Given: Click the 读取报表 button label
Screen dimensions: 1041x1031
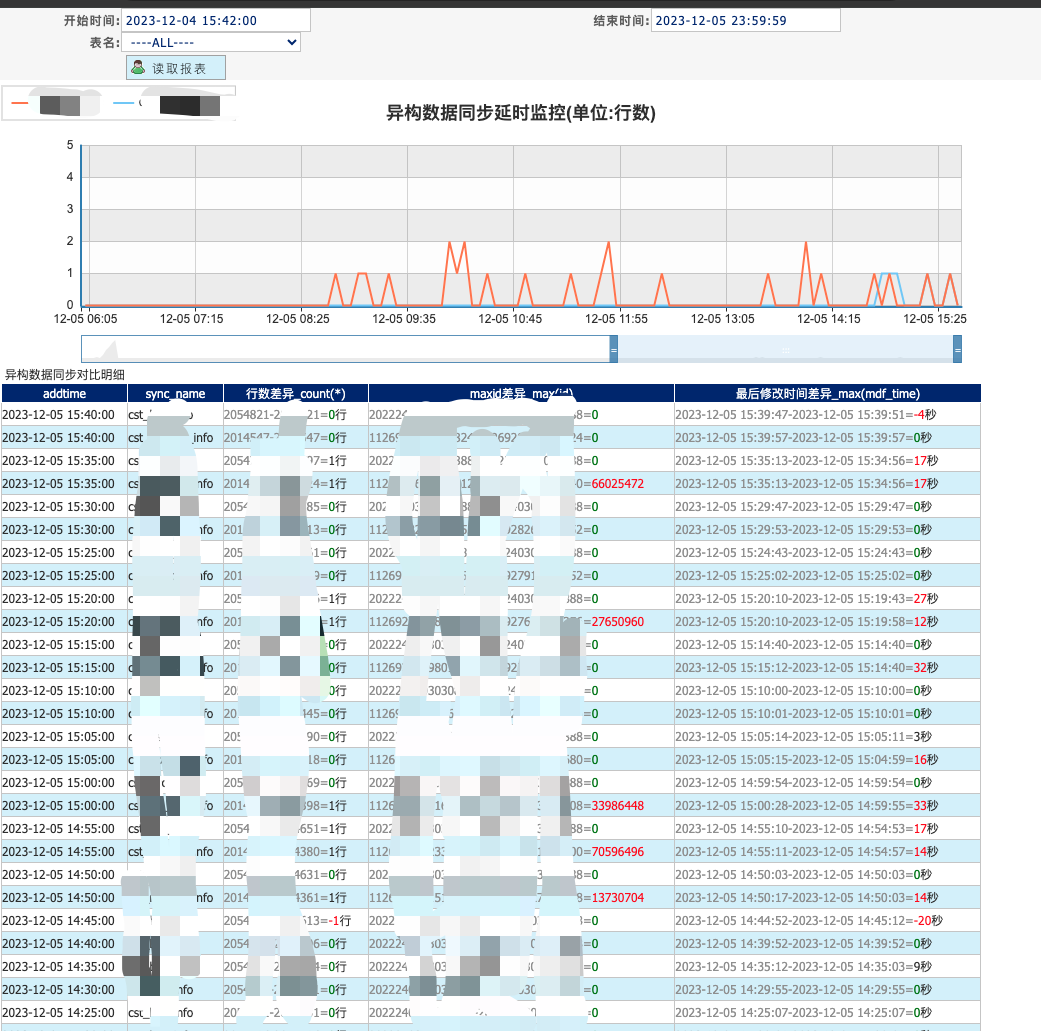Looking at the screenshot, I should tap(179, 68).
